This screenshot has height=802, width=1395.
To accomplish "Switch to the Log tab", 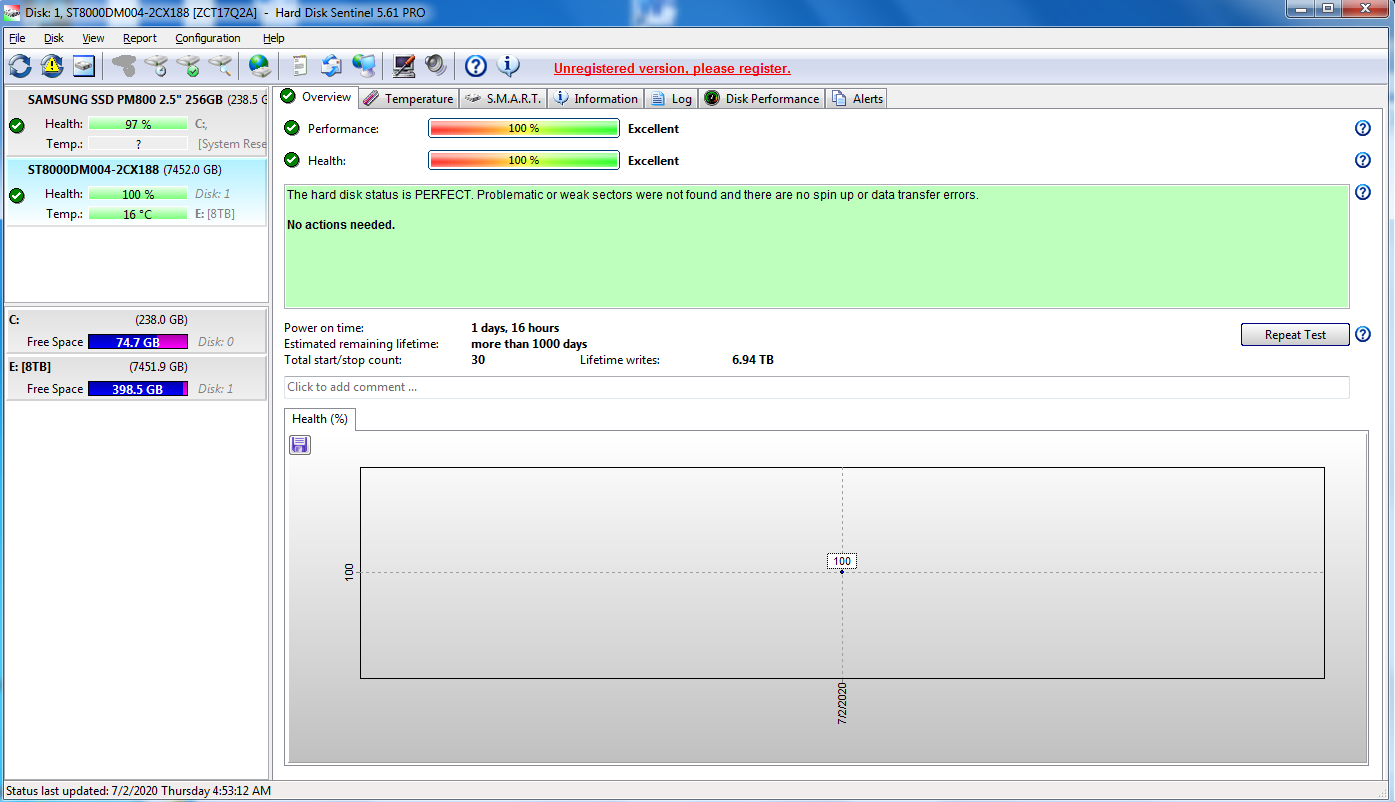I will pos(671,98).
